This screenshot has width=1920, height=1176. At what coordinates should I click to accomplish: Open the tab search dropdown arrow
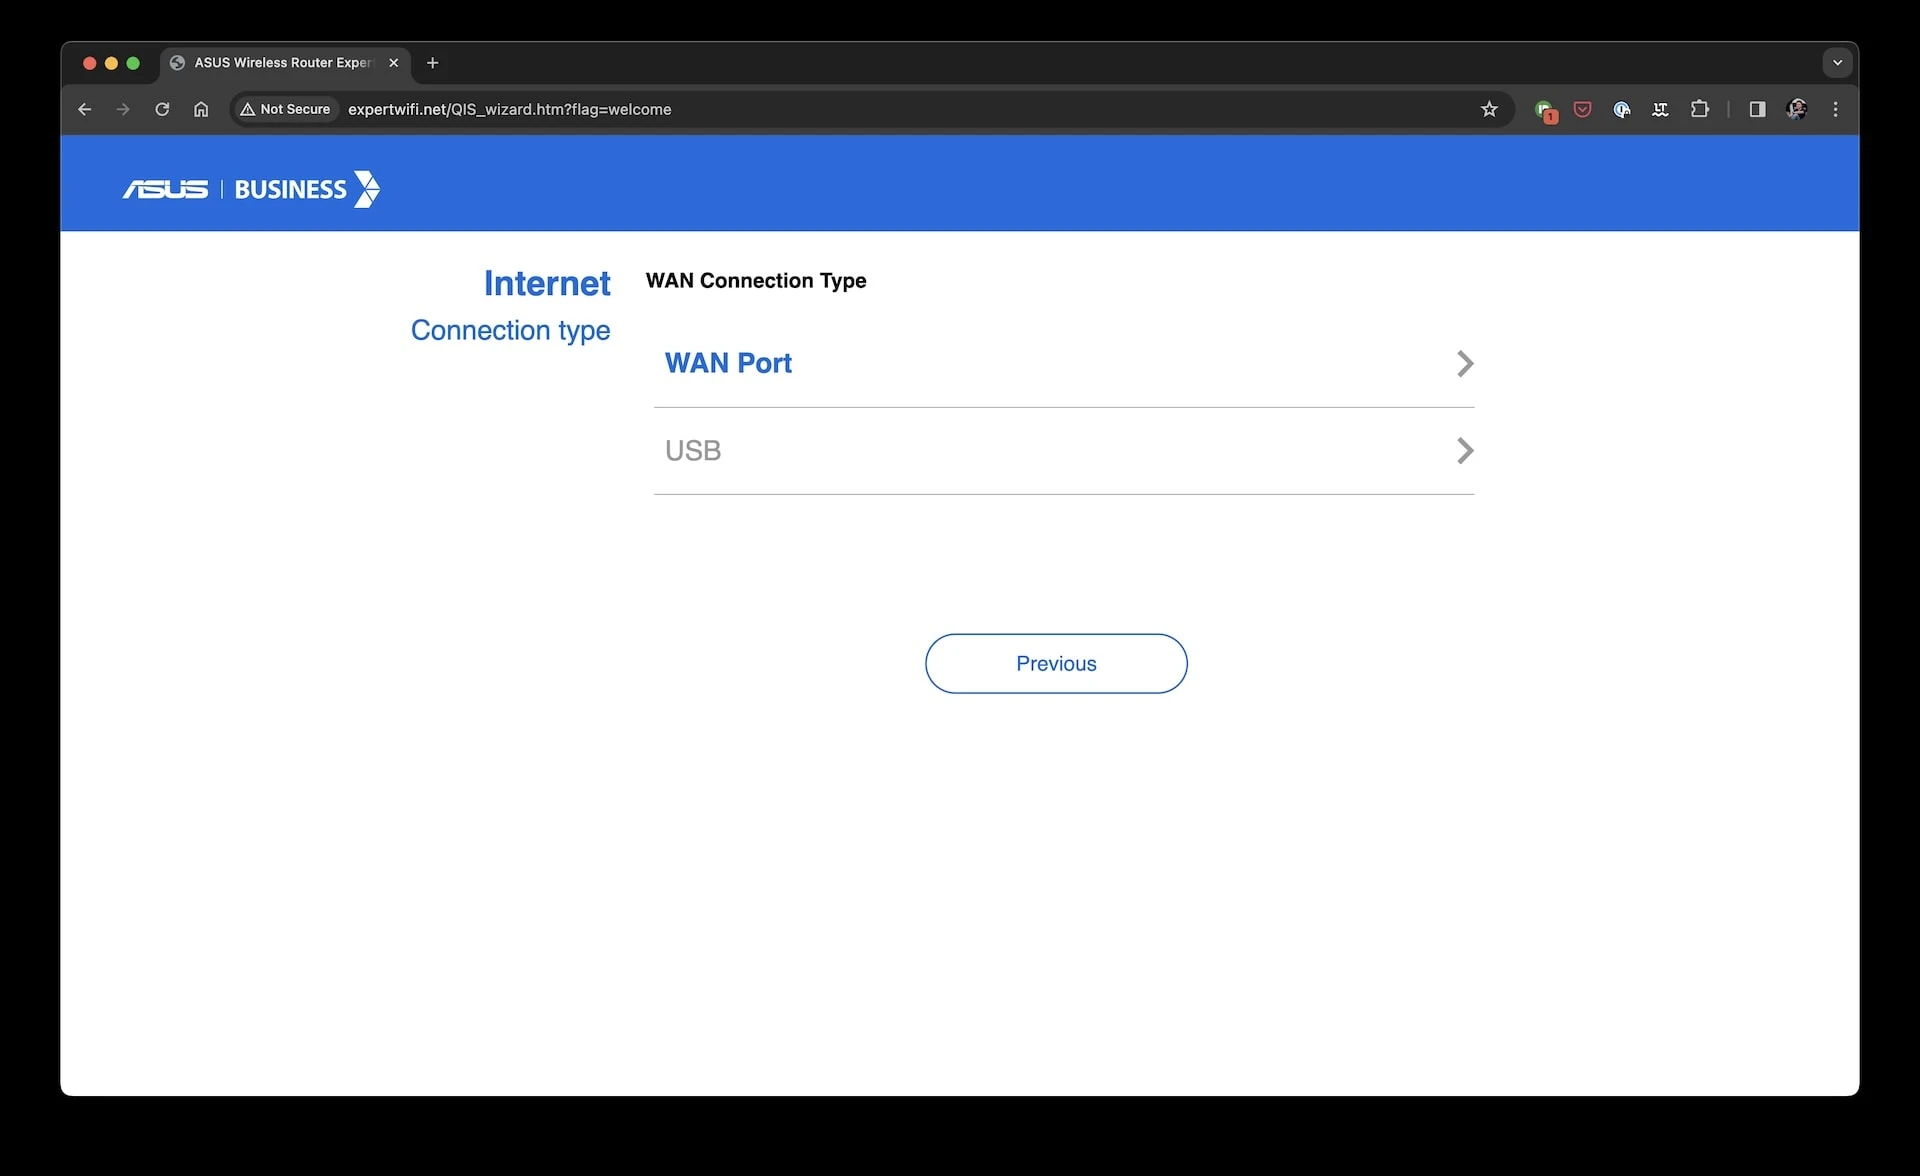1837,63
